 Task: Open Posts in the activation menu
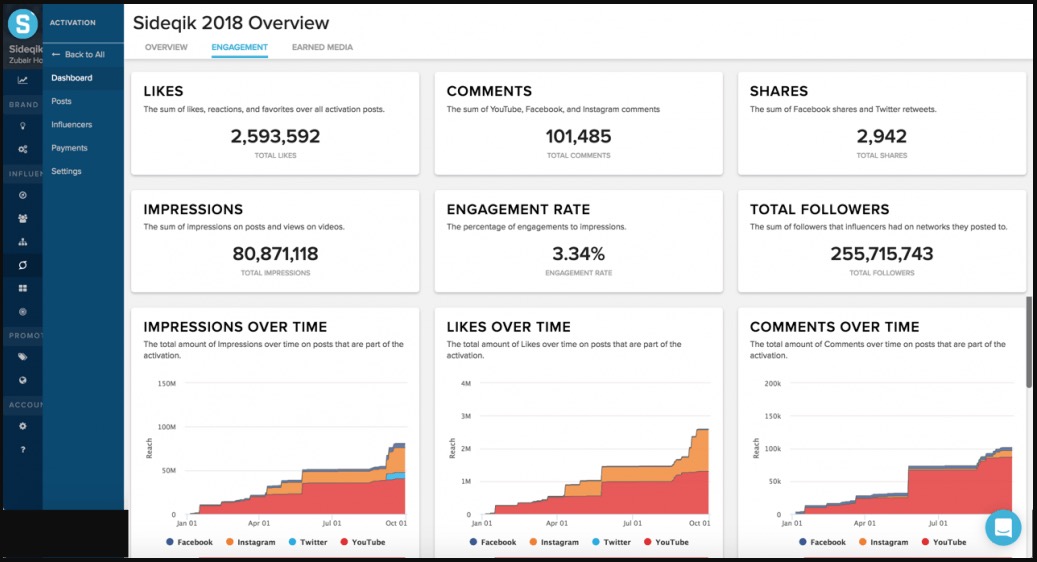click(x=61, y=101)
